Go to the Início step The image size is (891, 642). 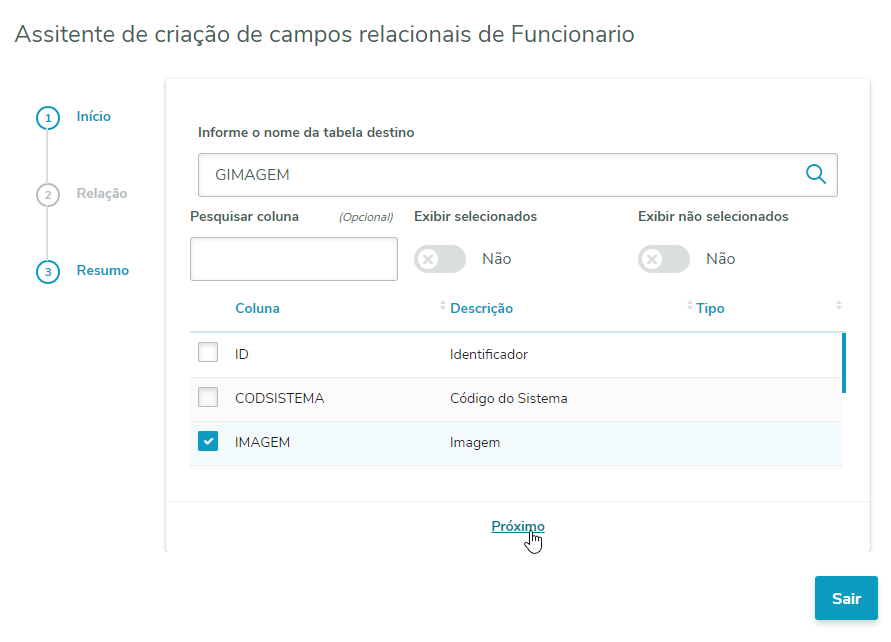pos(94,117)
